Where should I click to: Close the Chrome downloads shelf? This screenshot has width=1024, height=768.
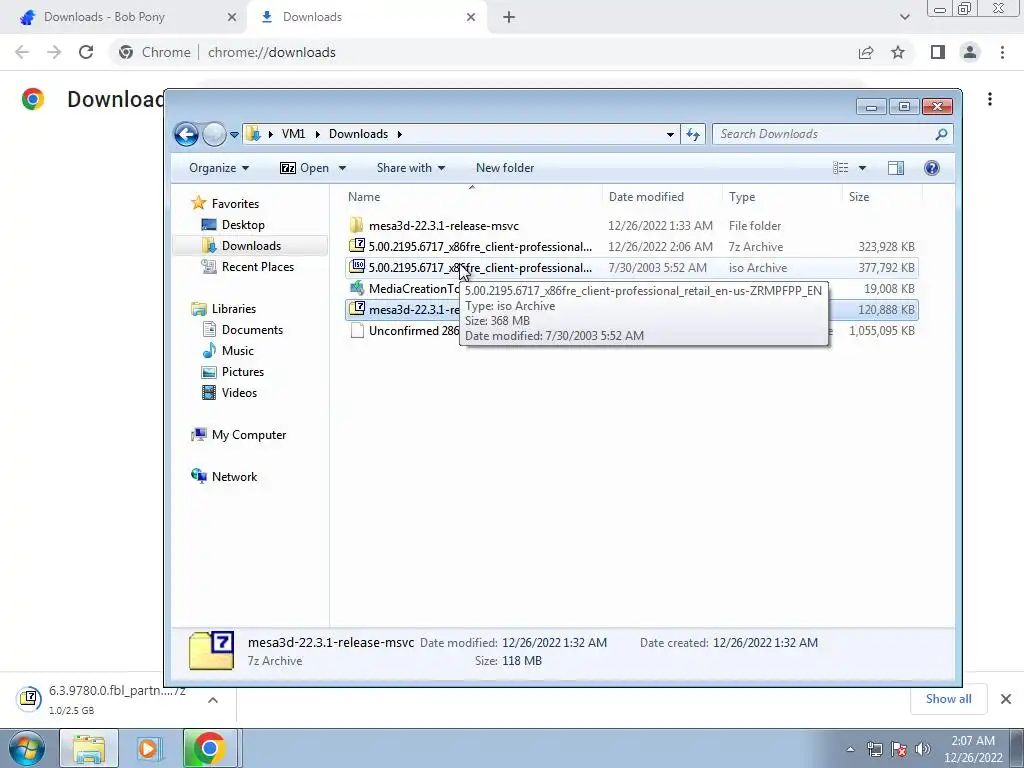1006,699
